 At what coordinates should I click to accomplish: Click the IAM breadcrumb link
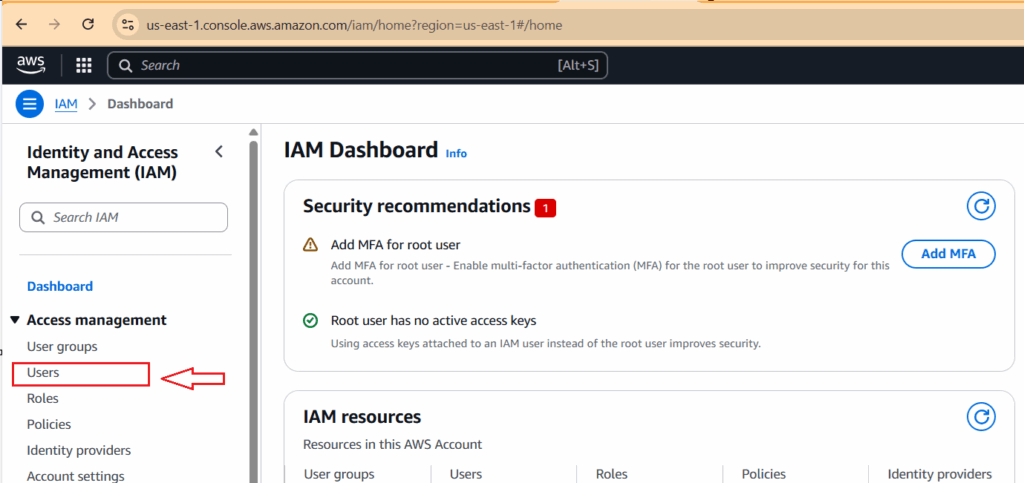[x=66, y=104]
